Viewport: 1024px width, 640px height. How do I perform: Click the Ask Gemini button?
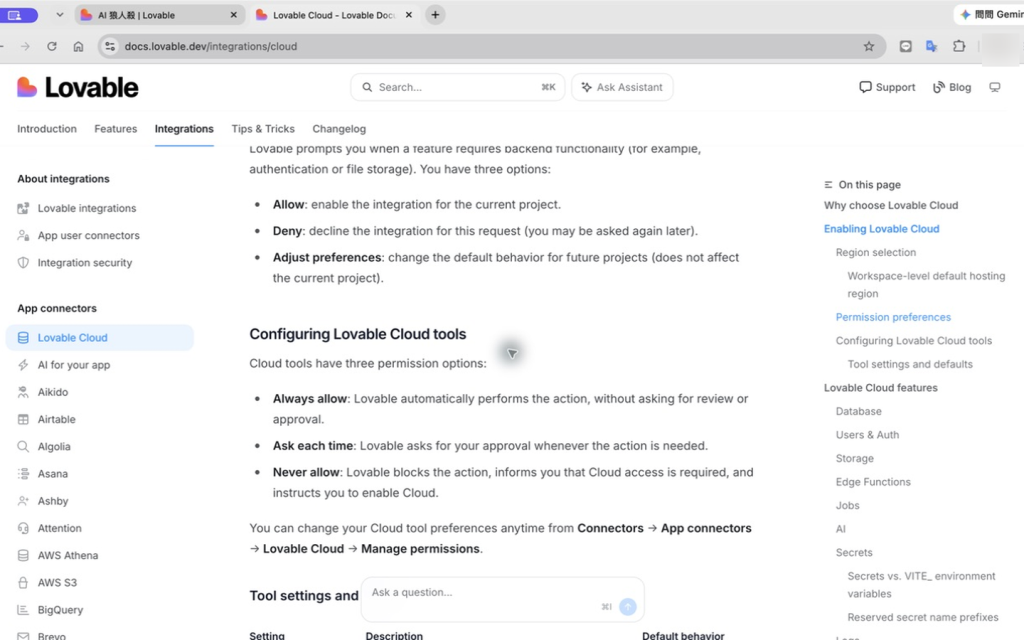[x=989, y=14]
